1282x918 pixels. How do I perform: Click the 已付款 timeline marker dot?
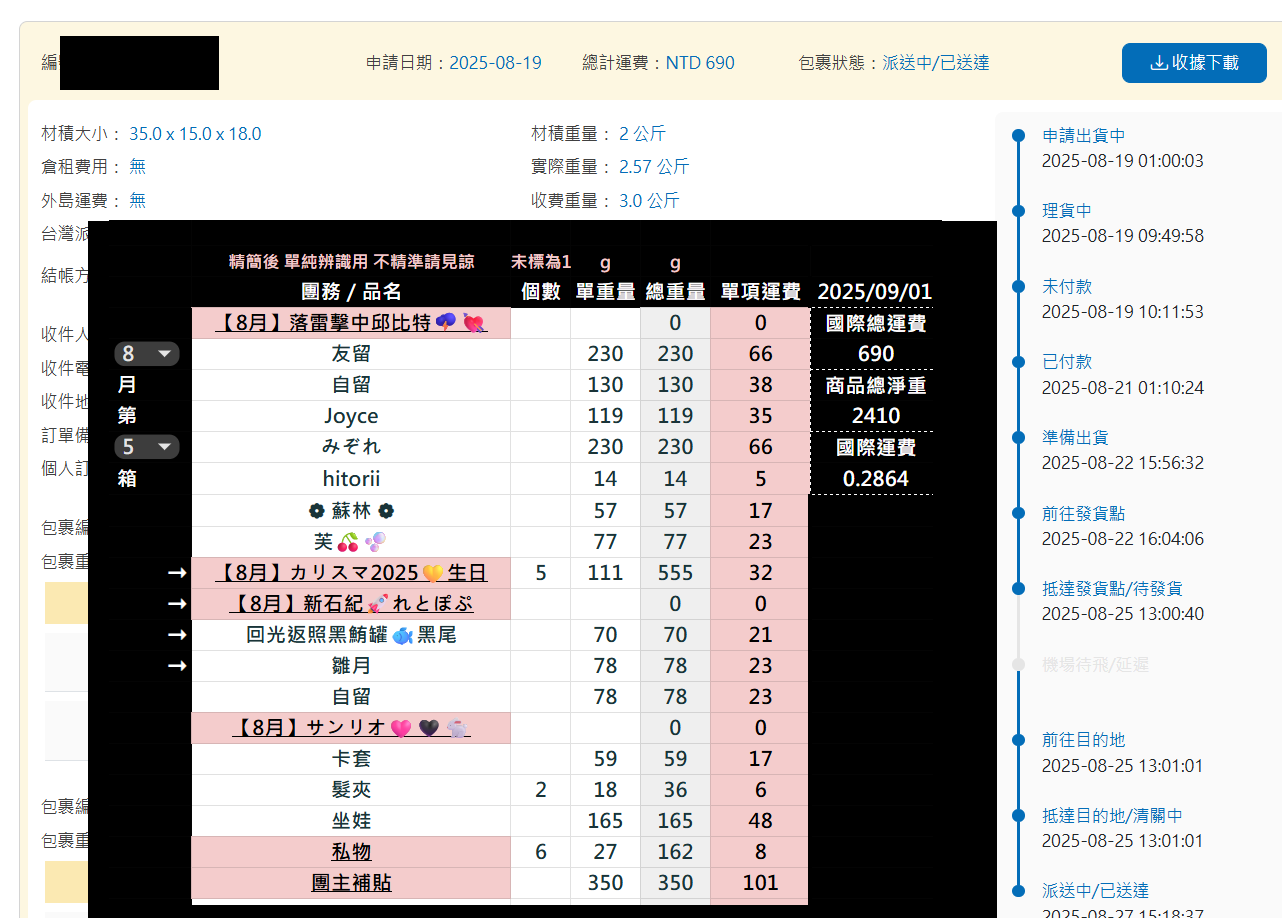pyautogui.click(x=1018, y=363)
